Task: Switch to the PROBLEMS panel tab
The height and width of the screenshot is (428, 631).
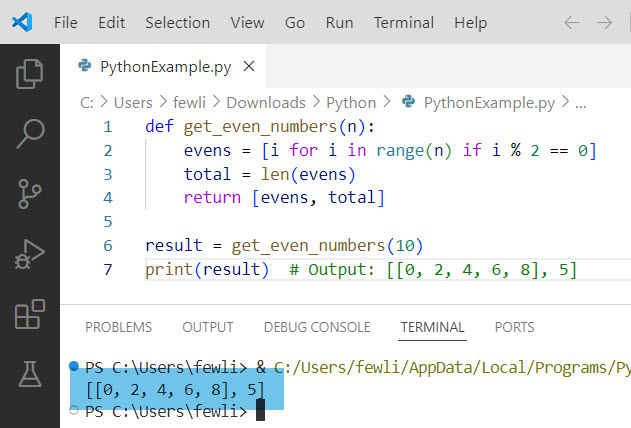Action: point(118,327)
